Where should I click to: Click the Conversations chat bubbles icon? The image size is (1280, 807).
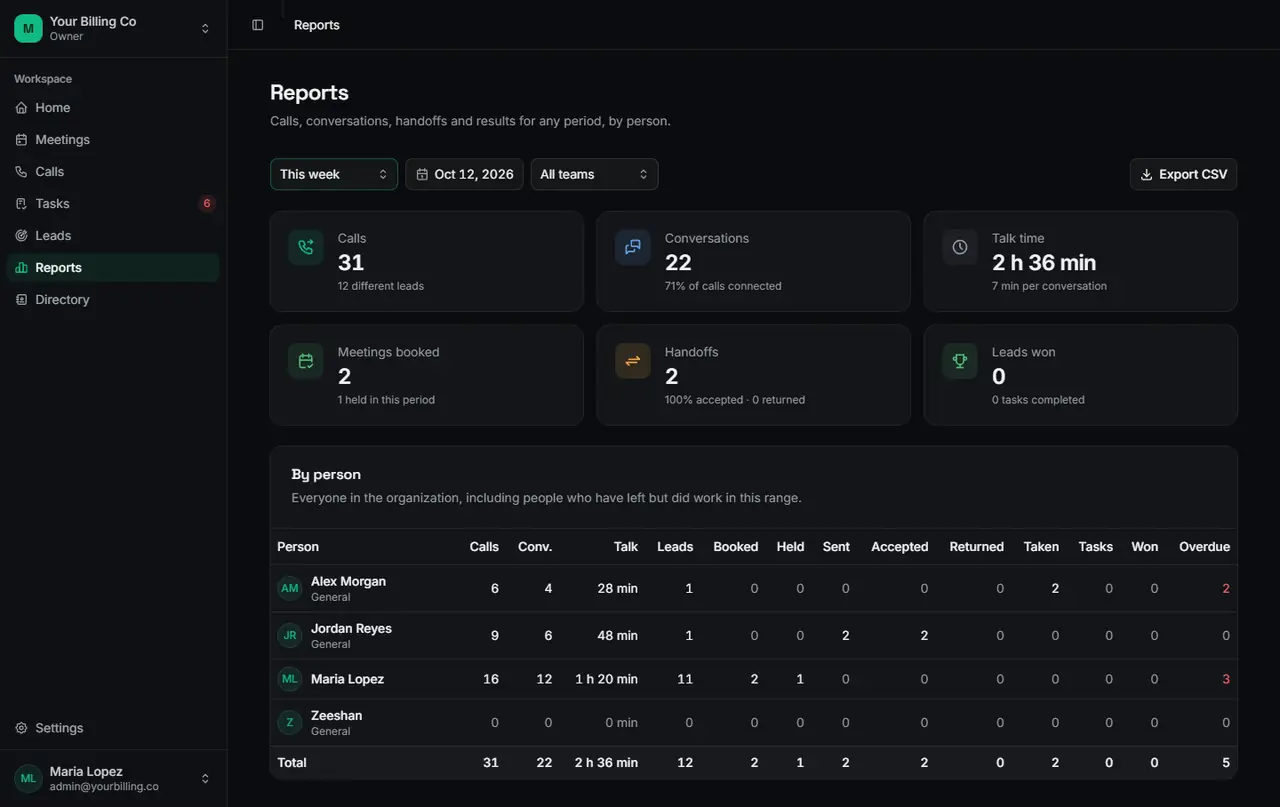coord(633,247)
